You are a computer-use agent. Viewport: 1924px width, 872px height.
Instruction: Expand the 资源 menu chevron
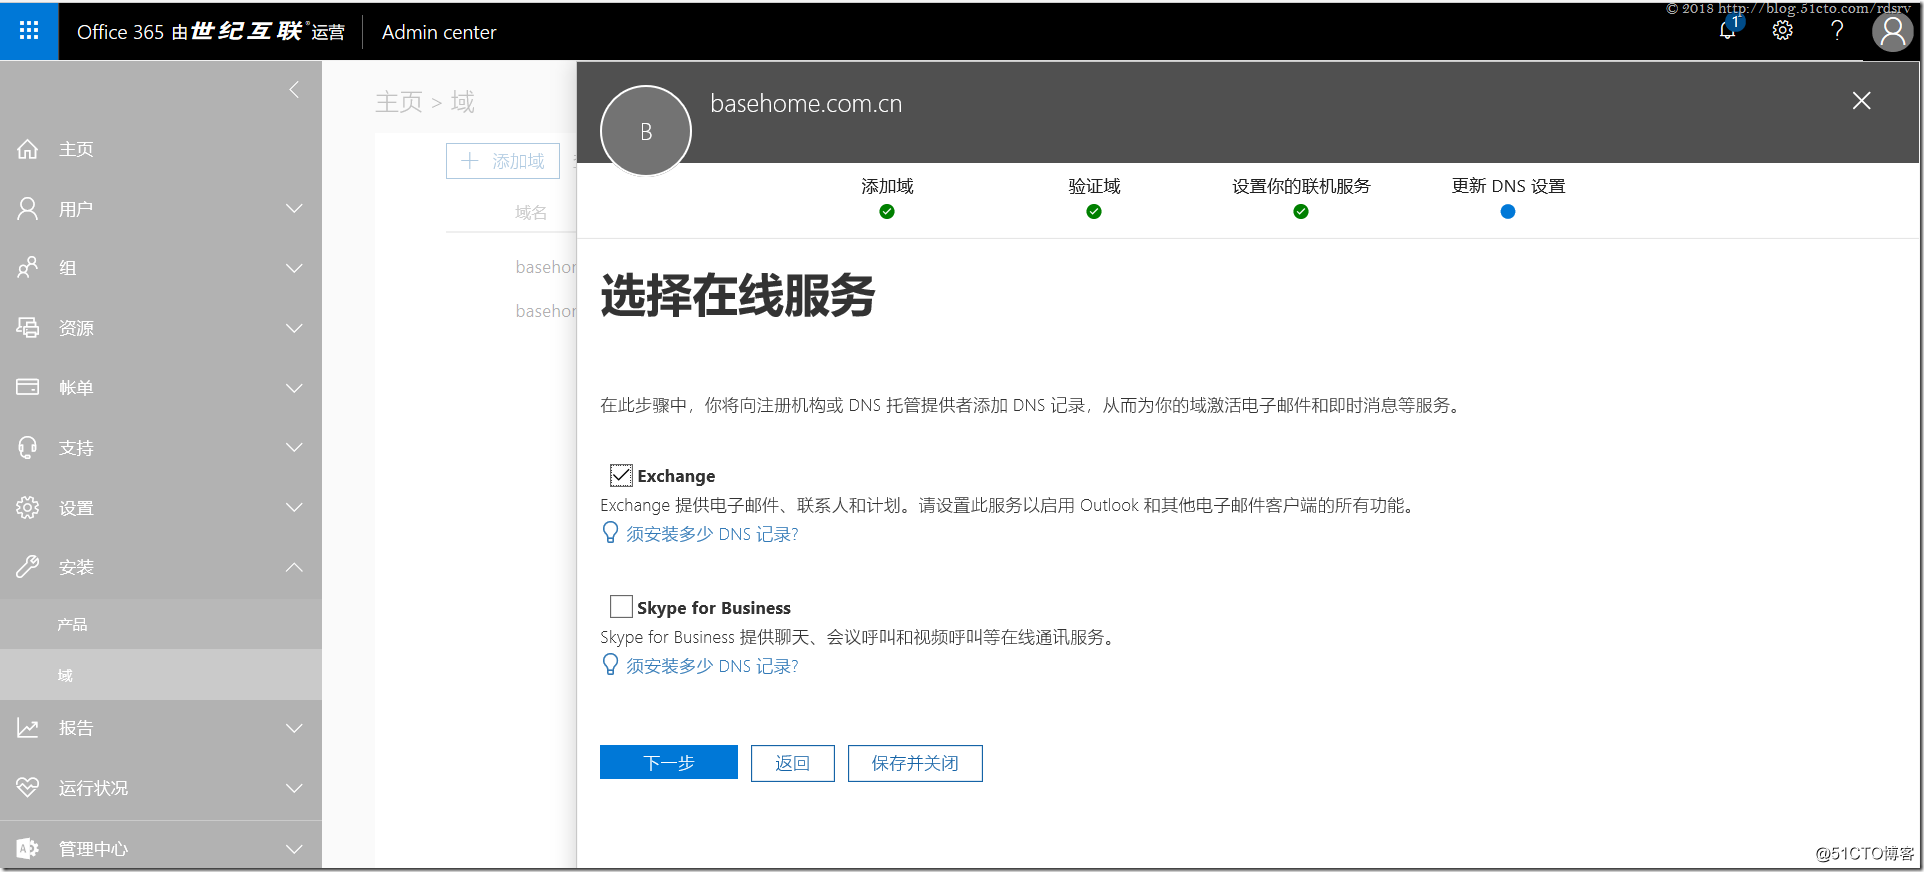click(x=294, y=328)
